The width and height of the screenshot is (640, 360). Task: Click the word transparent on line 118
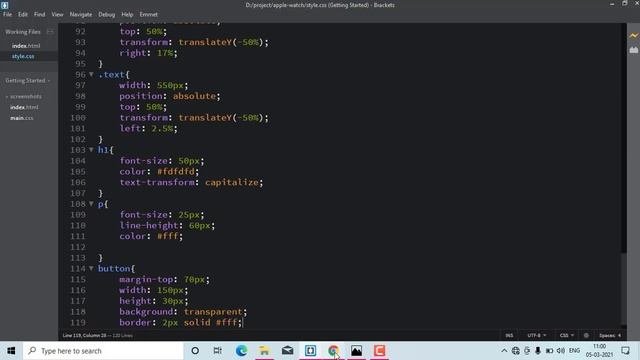pos(213,312)
